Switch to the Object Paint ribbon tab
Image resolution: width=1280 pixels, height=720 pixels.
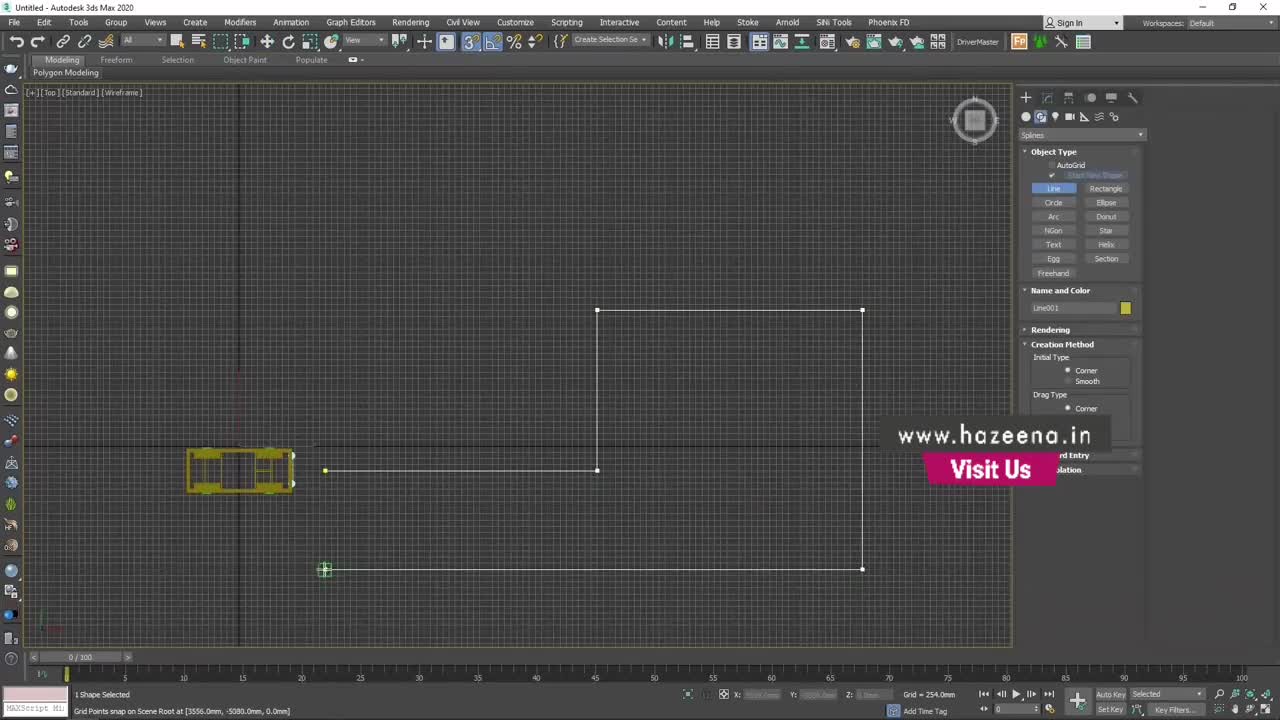point(245,60)
